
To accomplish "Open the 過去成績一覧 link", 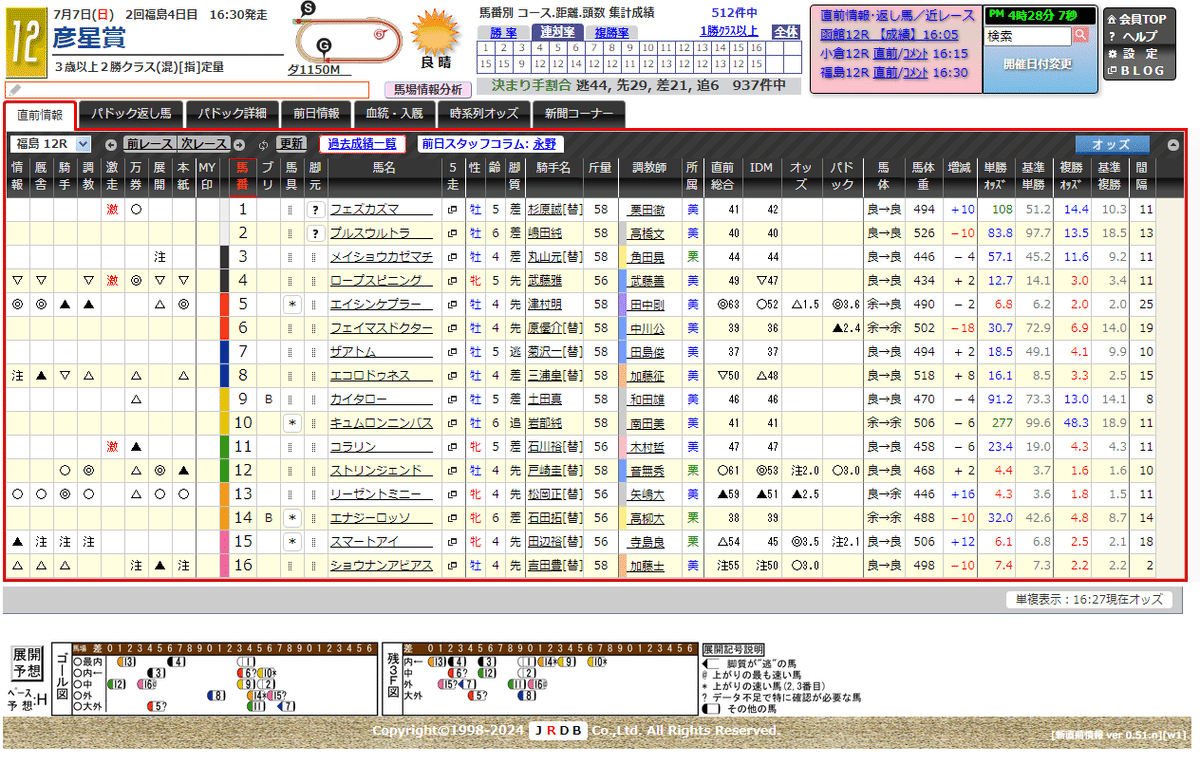I will pos(361,142).
